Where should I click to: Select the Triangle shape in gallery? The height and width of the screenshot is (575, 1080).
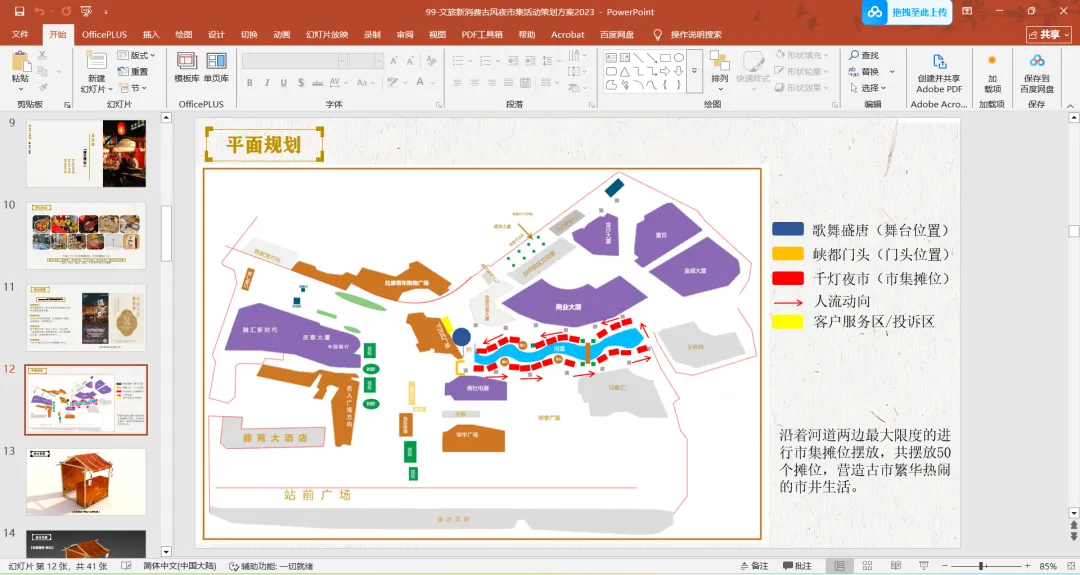pos(624,72)
